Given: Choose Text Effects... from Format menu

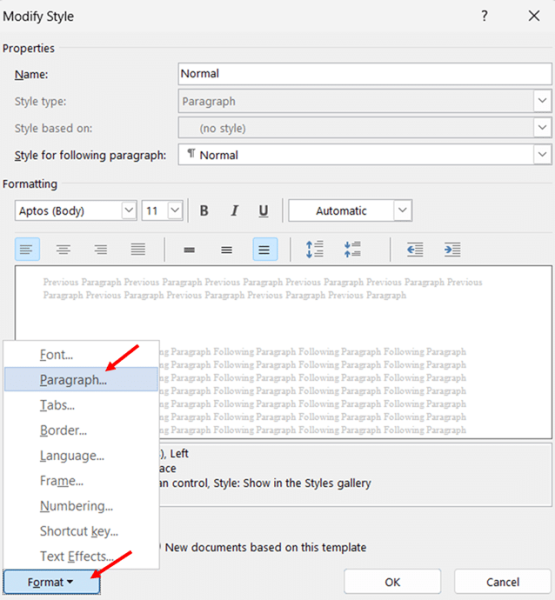Looking at the screenshot, I should [x=81, y=556].
